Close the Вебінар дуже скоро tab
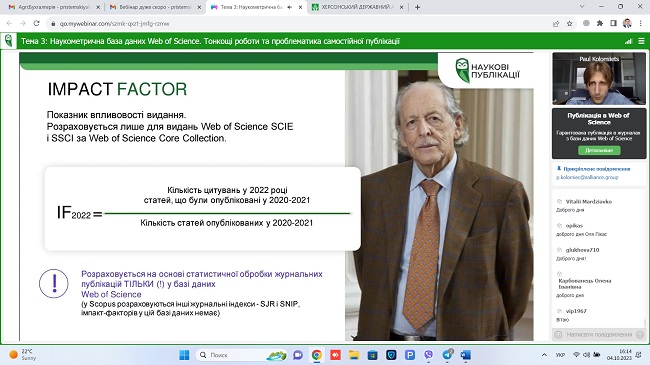Screen dimensions: 650x365 point(199,7)
